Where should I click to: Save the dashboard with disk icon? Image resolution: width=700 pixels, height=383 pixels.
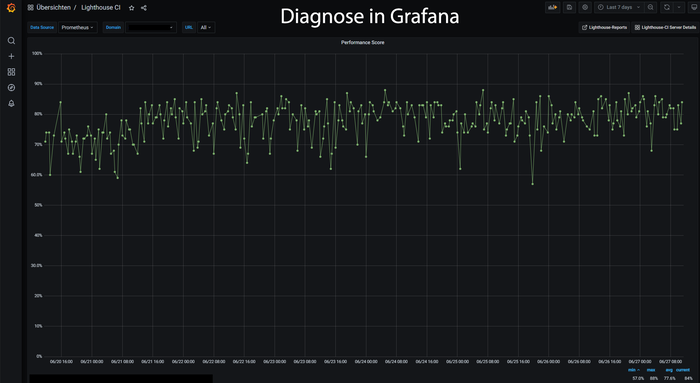(x=569, y=7)
